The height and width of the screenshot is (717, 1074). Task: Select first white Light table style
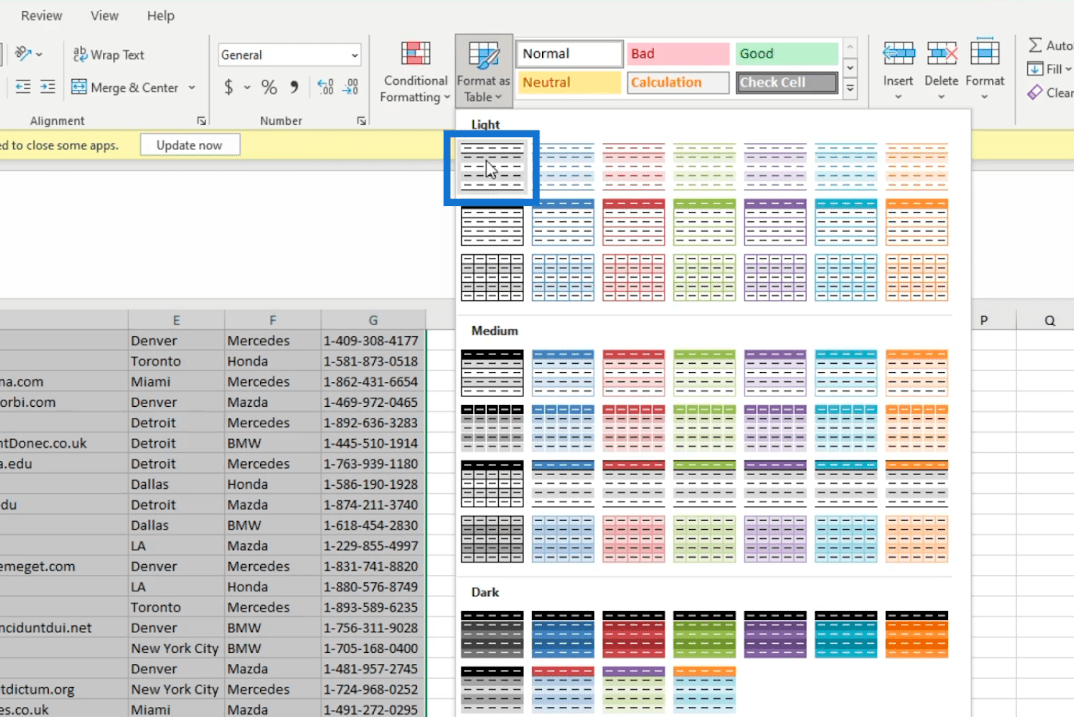tap(492, 167)
